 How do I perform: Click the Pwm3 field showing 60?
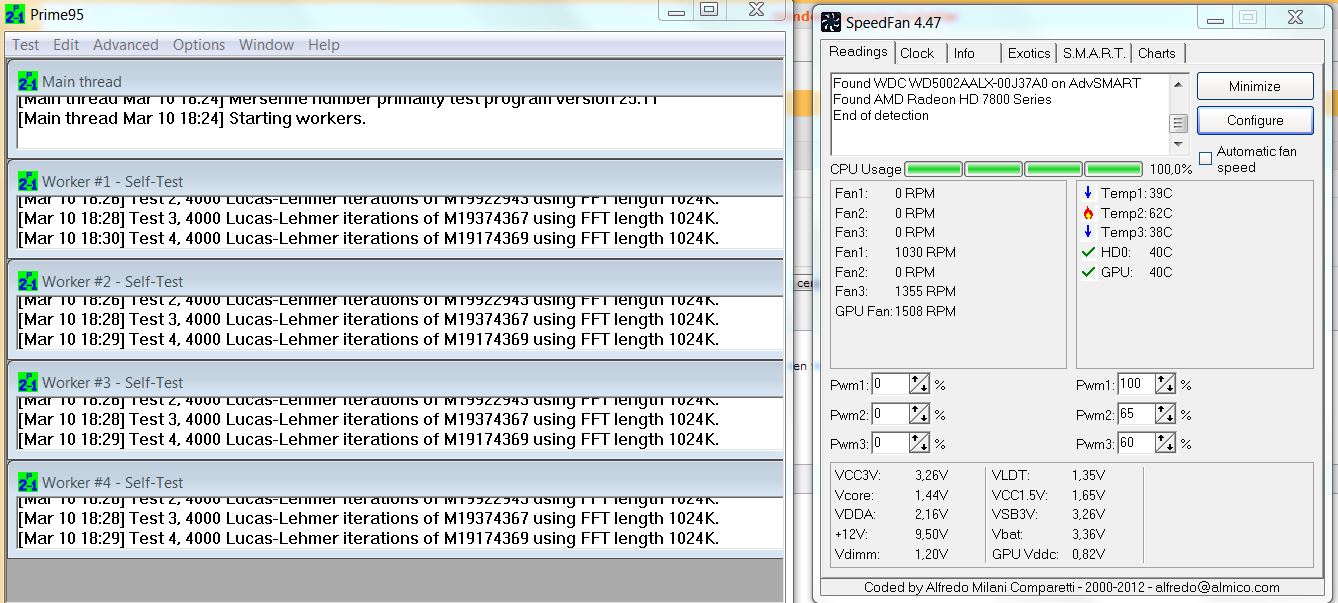[x=1136, y=443]
